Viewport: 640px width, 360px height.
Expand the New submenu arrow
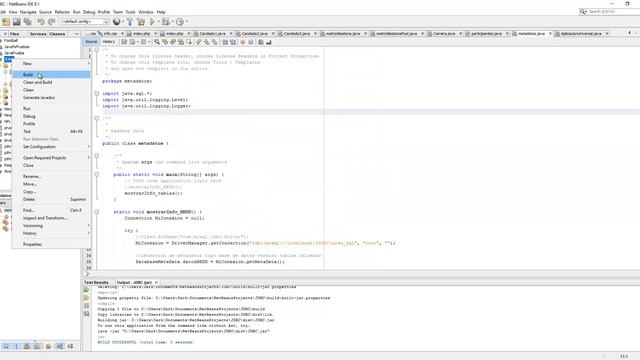(x=89, y=64)
